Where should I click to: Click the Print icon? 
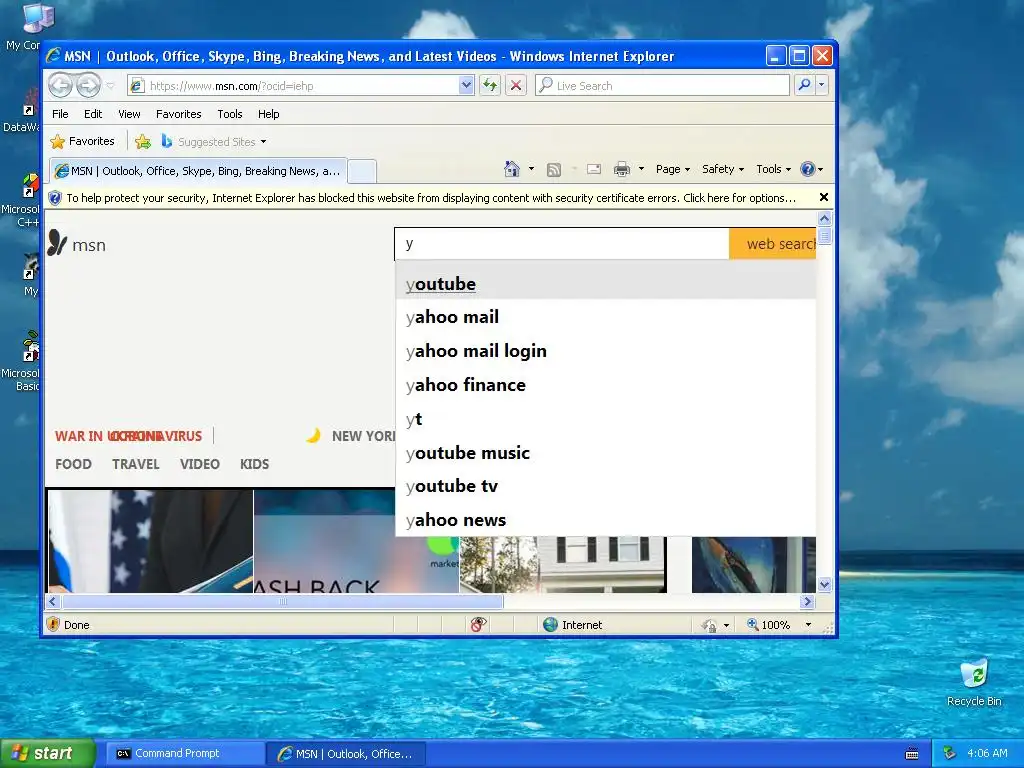(622, 170)
